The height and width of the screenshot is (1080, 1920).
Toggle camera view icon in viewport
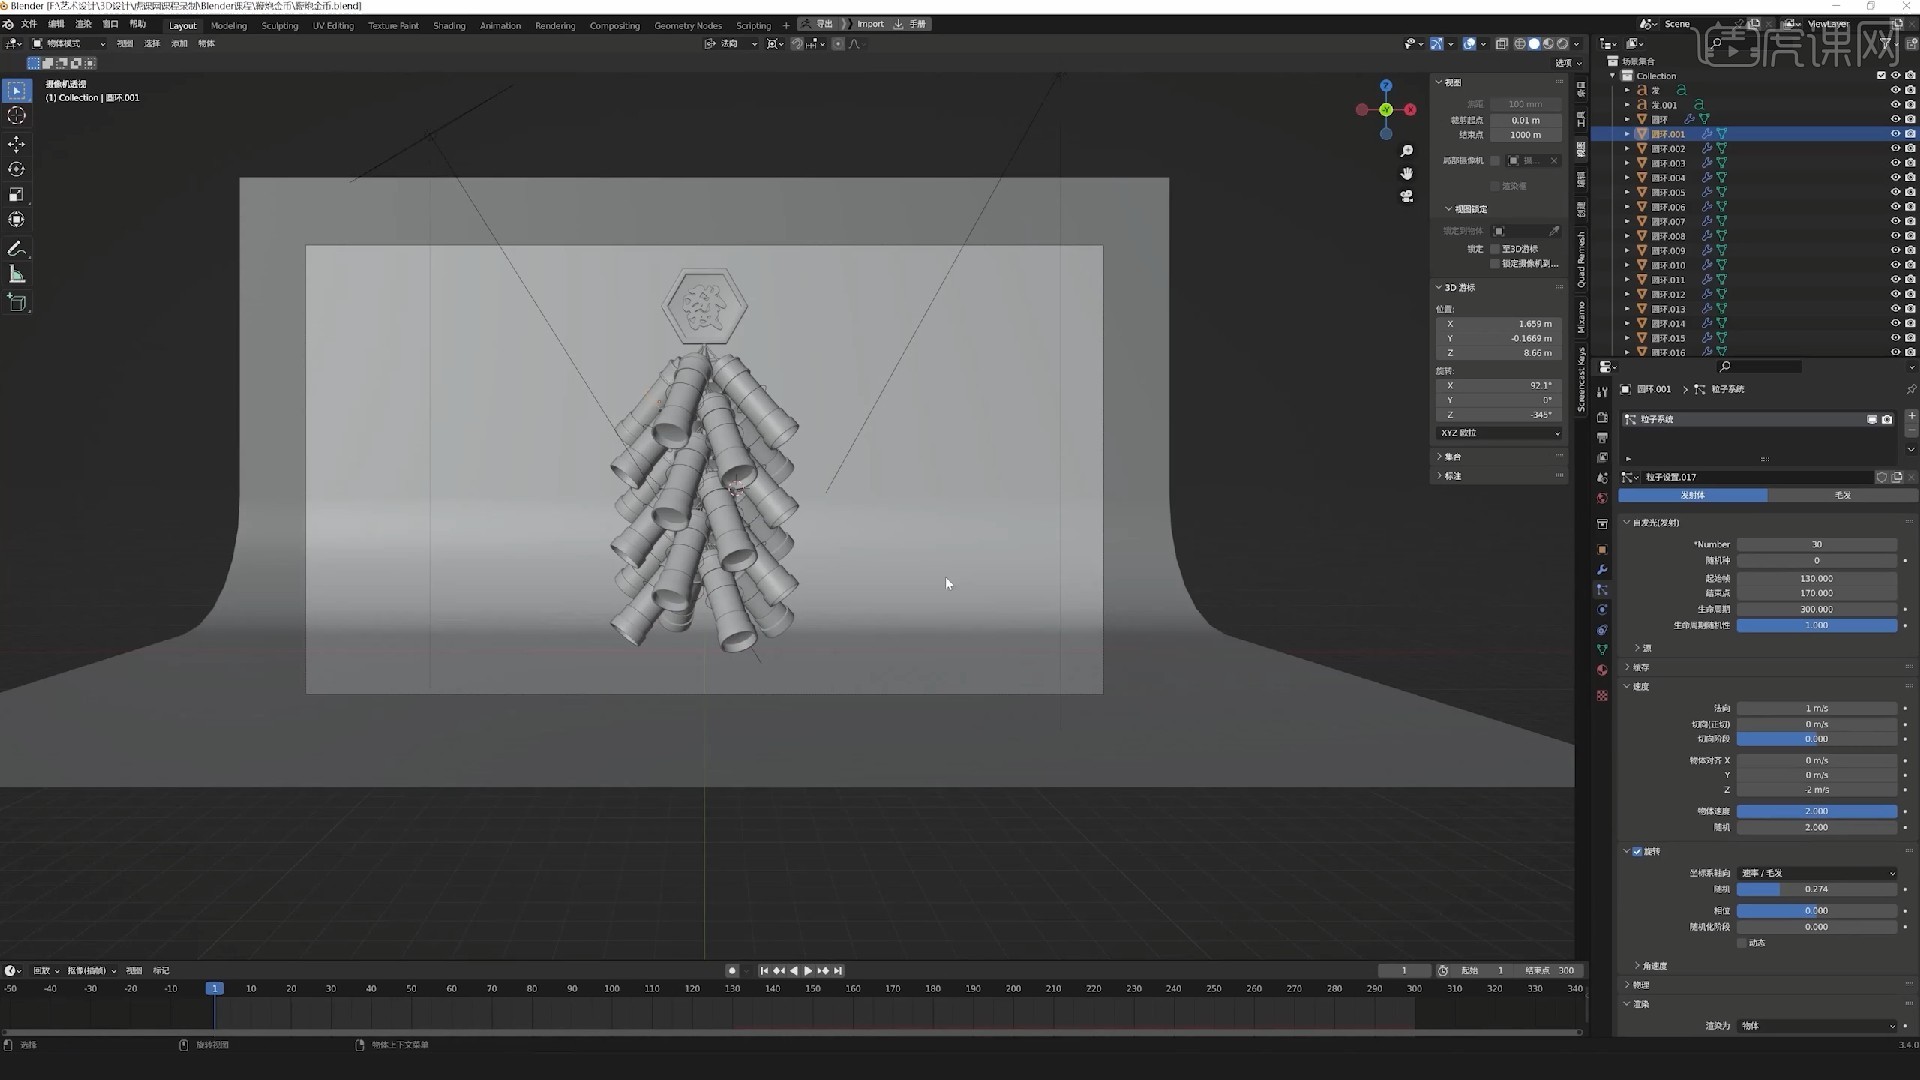1407,197
